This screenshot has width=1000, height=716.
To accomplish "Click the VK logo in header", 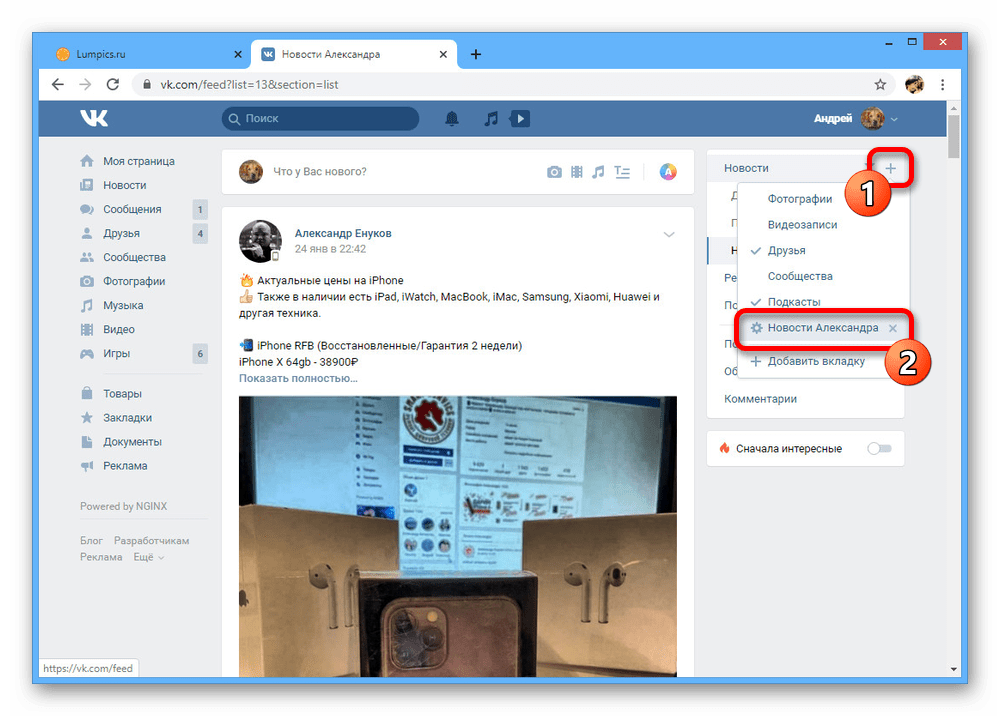I will (x=94, y=119).
